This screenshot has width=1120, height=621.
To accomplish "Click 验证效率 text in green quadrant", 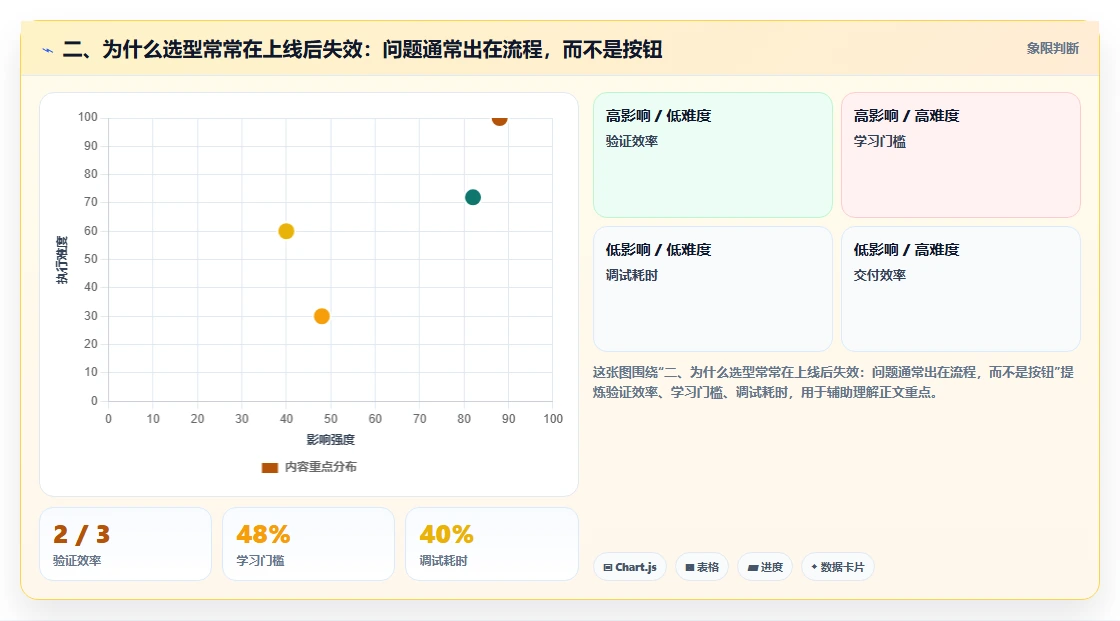I will pyautogui.click(x=631, y=141).
